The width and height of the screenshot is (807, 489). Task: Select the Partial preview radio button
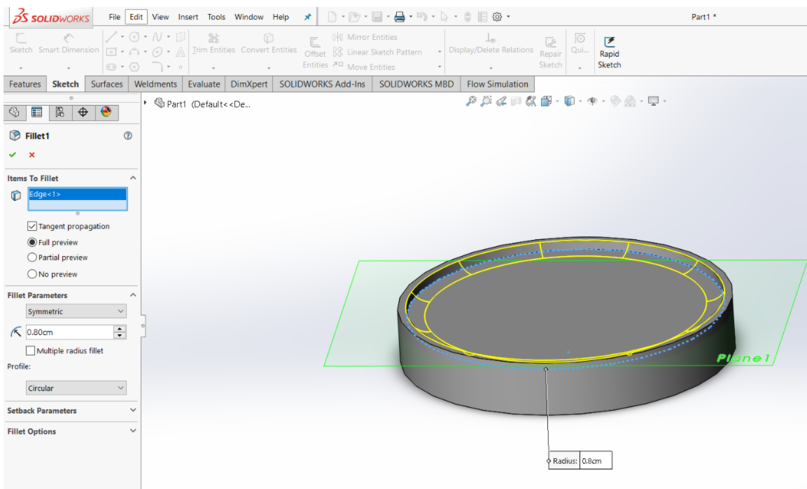pos(32,258)
